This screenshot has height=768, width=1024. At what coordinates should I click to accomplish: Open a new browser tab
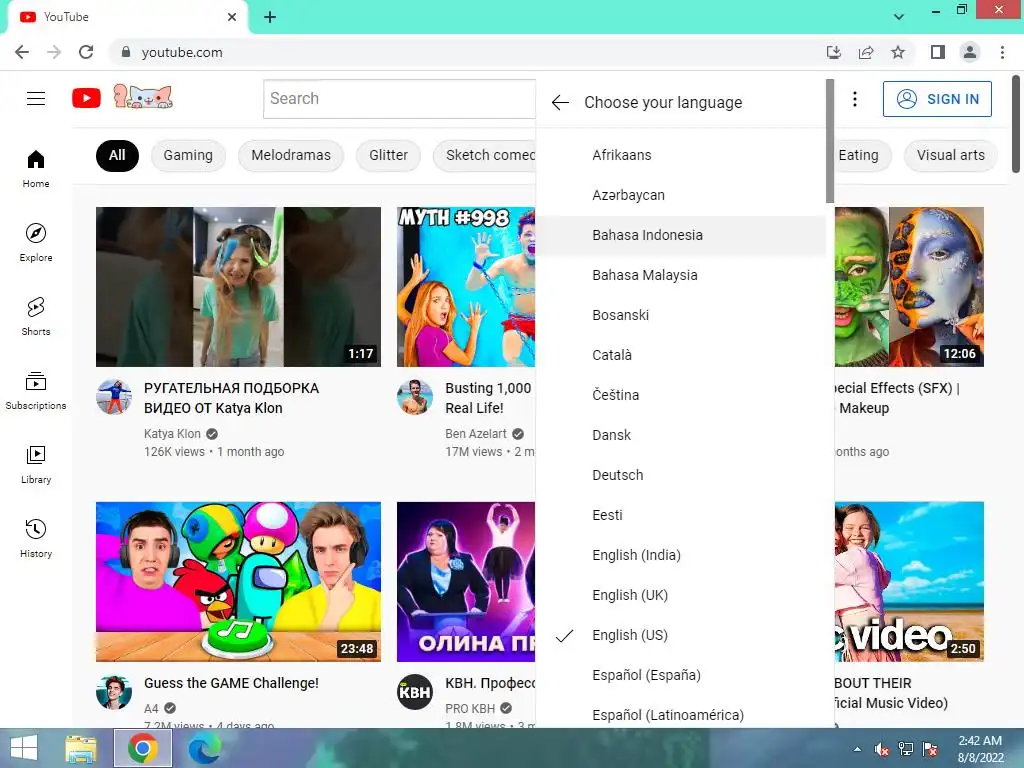coord(270,17)
